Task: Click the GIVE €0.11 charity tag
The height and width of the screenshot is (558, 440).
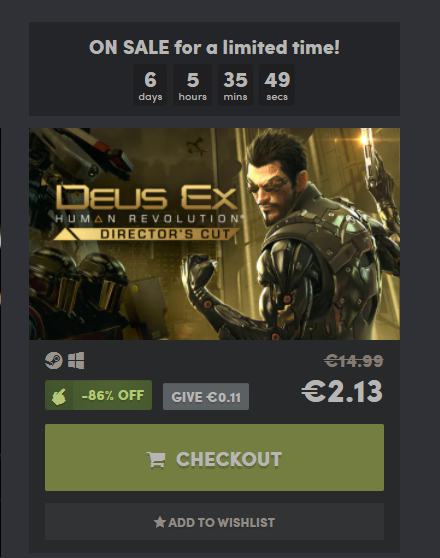Action: point(206,397)
